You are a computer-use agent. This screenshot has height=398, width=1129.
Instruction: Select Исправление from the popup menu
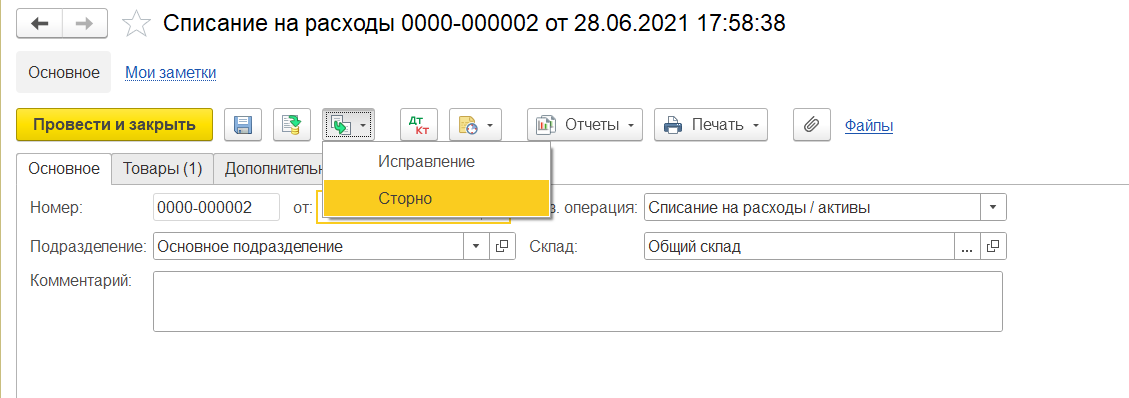coord(436,161)
